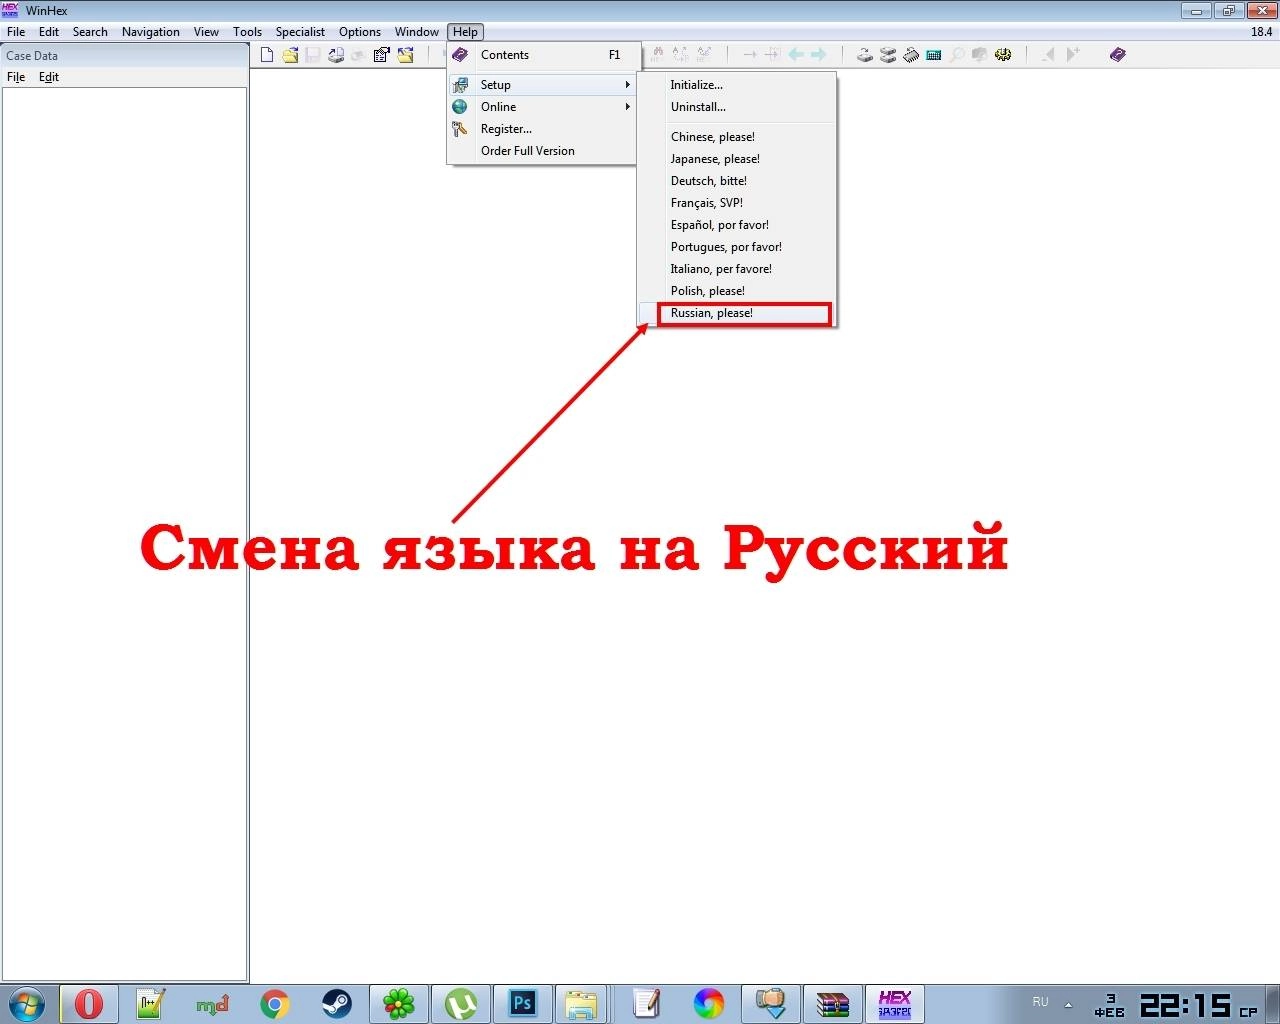The height and width of the screenshot is (1024, 1280).
Task: Click the WinHex taskbar button
Action: 895,1003
